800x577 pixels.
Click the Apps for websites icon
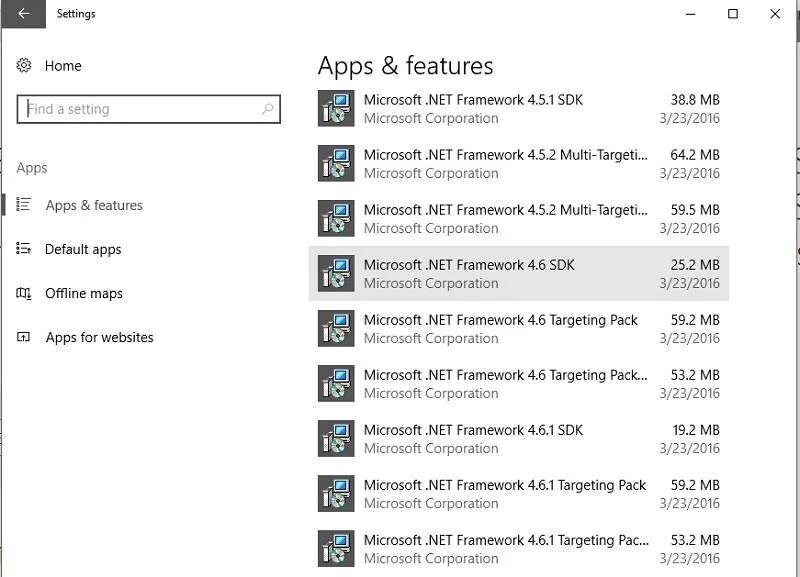(24, 337)
